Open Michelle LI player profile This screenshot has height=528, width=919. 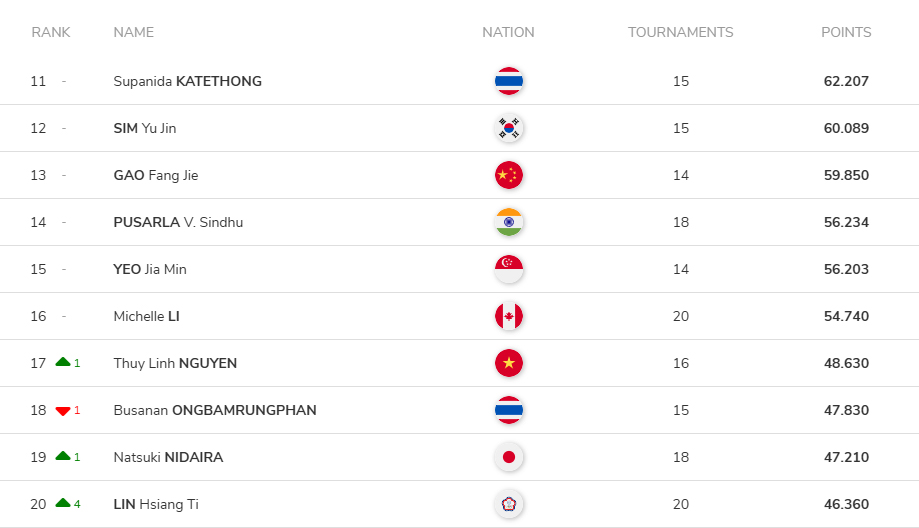(x=147, y=316)
